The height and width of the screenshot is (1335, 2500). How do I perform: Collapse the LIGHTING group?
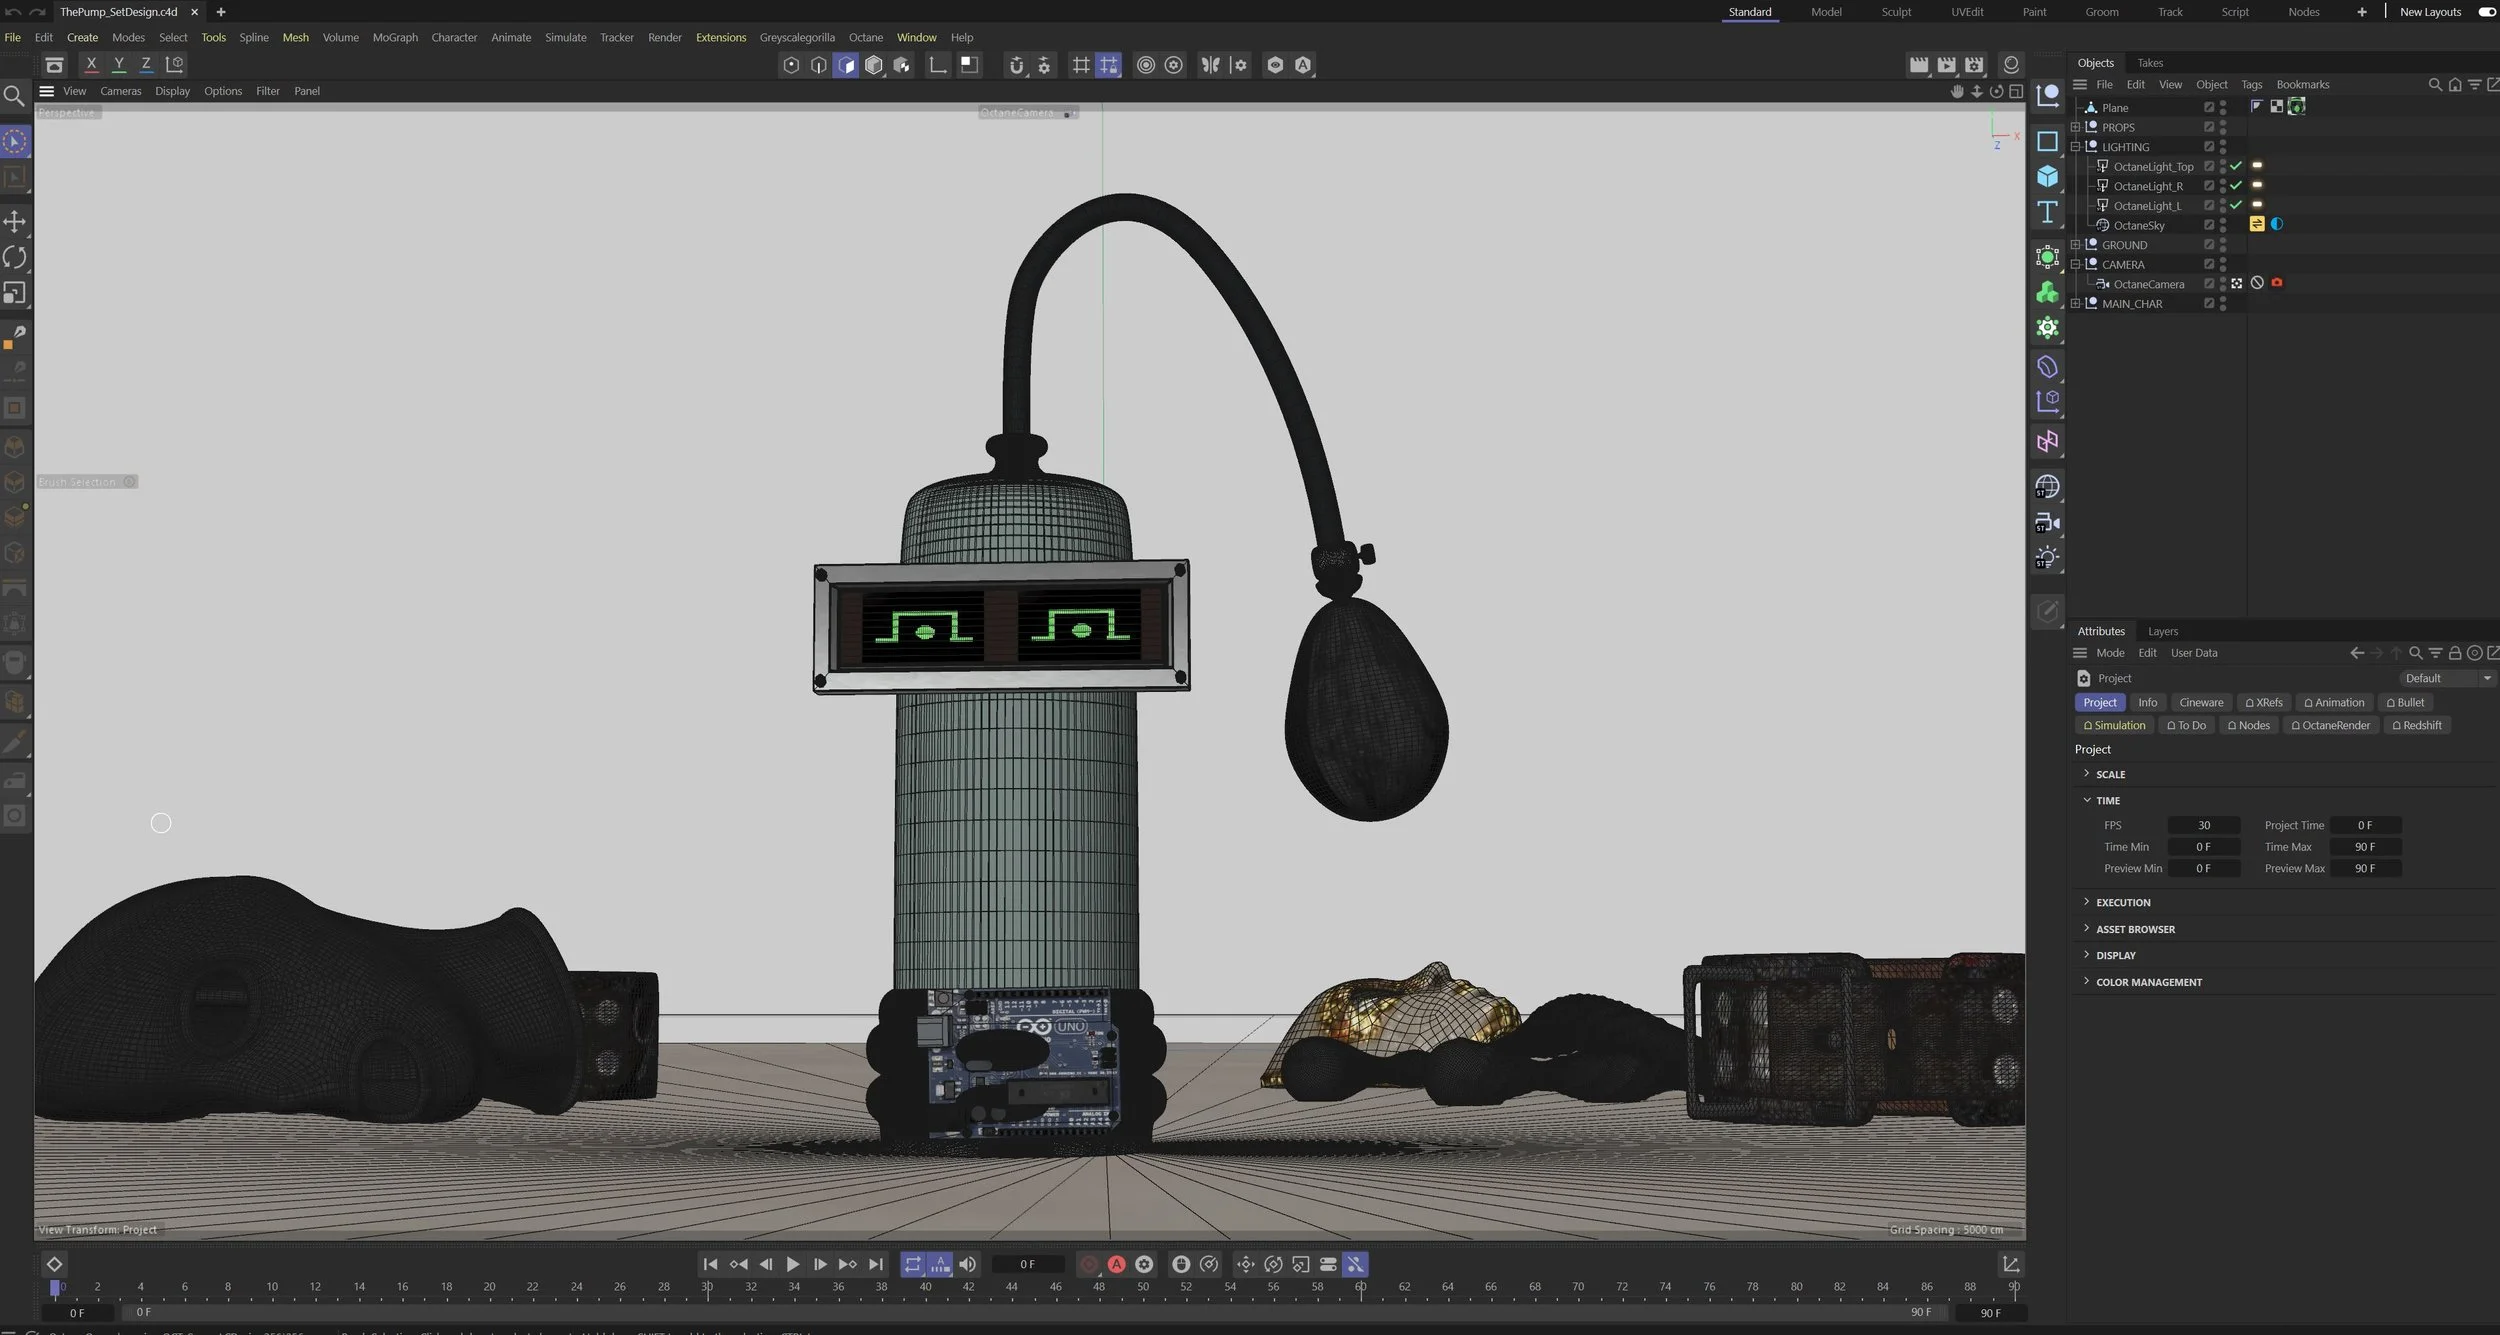(x=2077, y=146)
